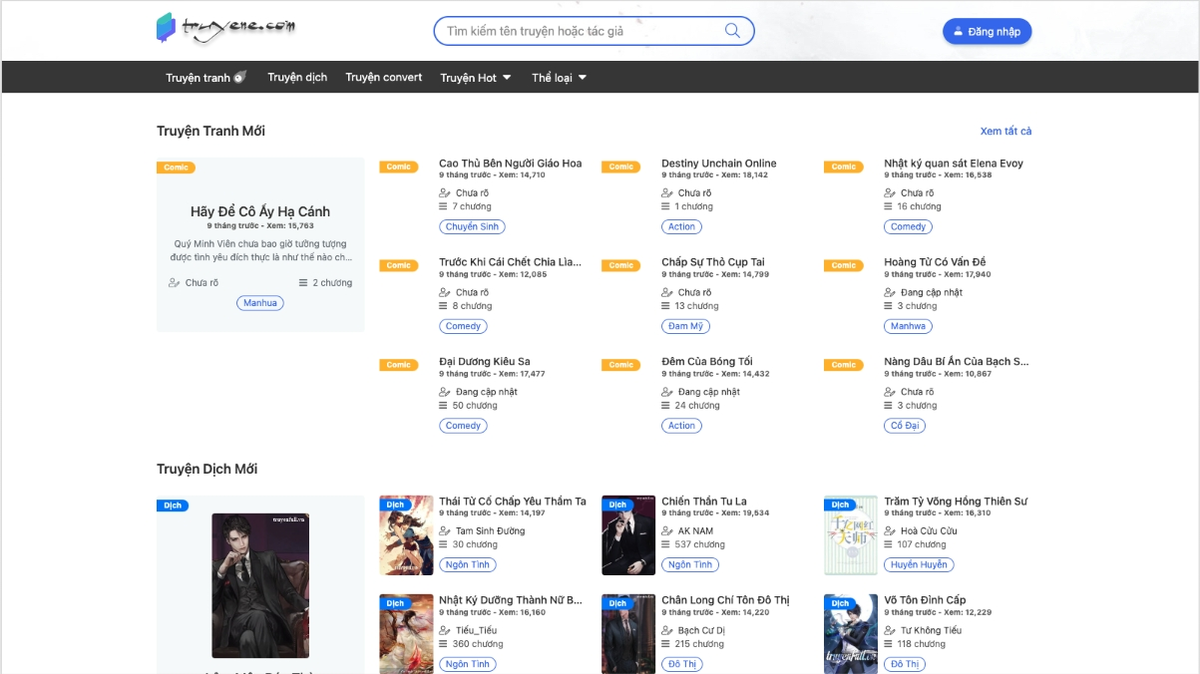Click the ball icon beside Truyện tranh
This screenshot has height=674, width=1200.
tap(240, 77)
